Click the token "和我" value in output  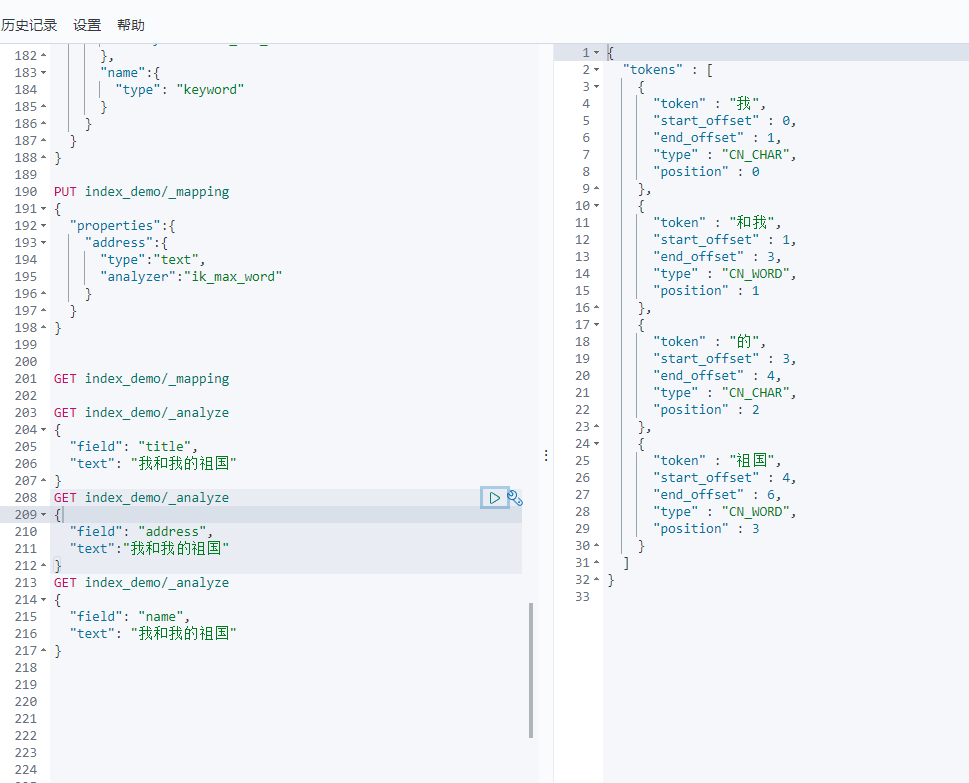pyautogui.click(x=751, y=223)
